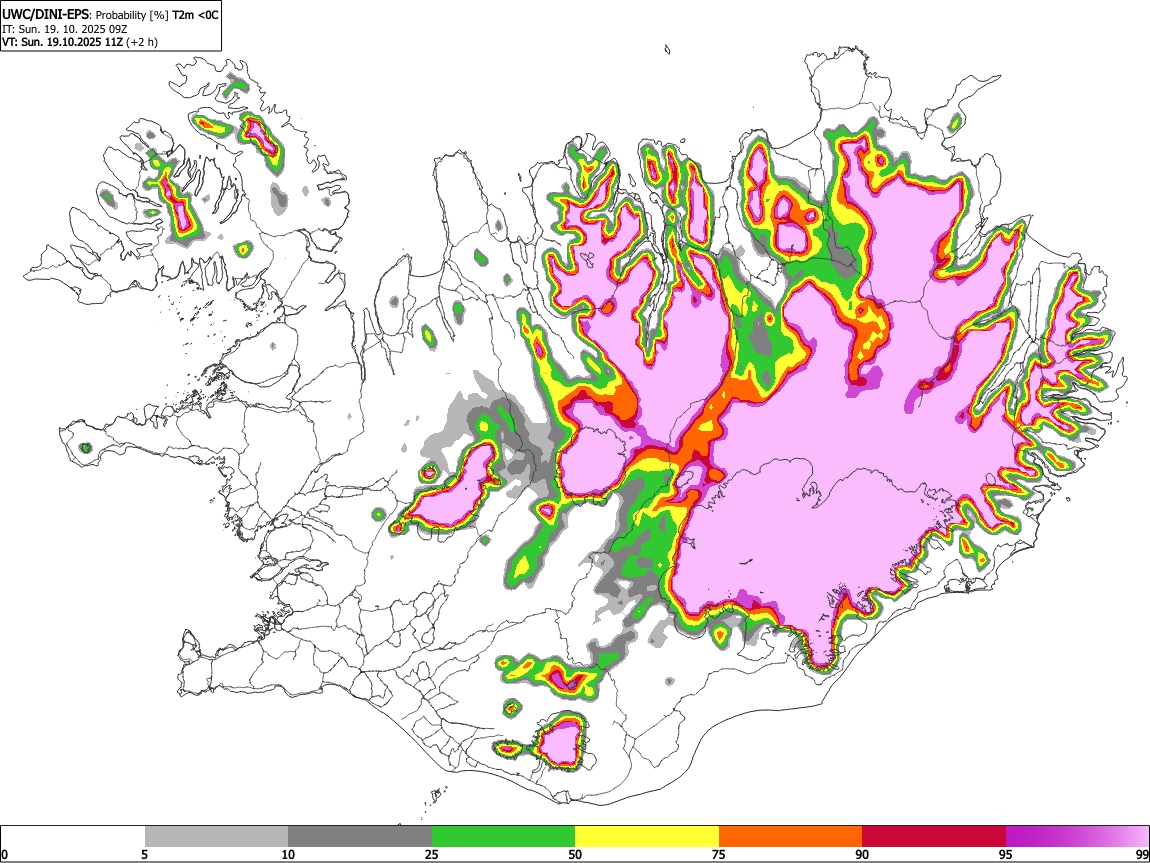Click the legend tick label '5'

(x=144, y=855)
